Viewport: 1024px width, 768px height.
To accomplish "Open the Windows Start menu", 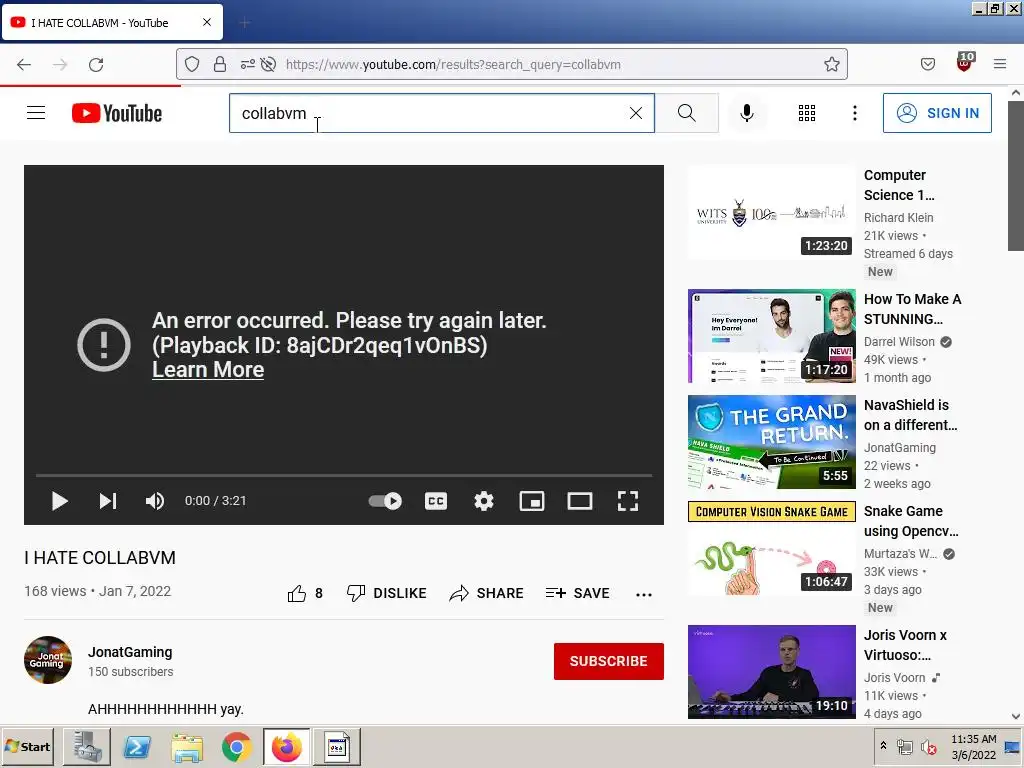I will tap(28, 746).
